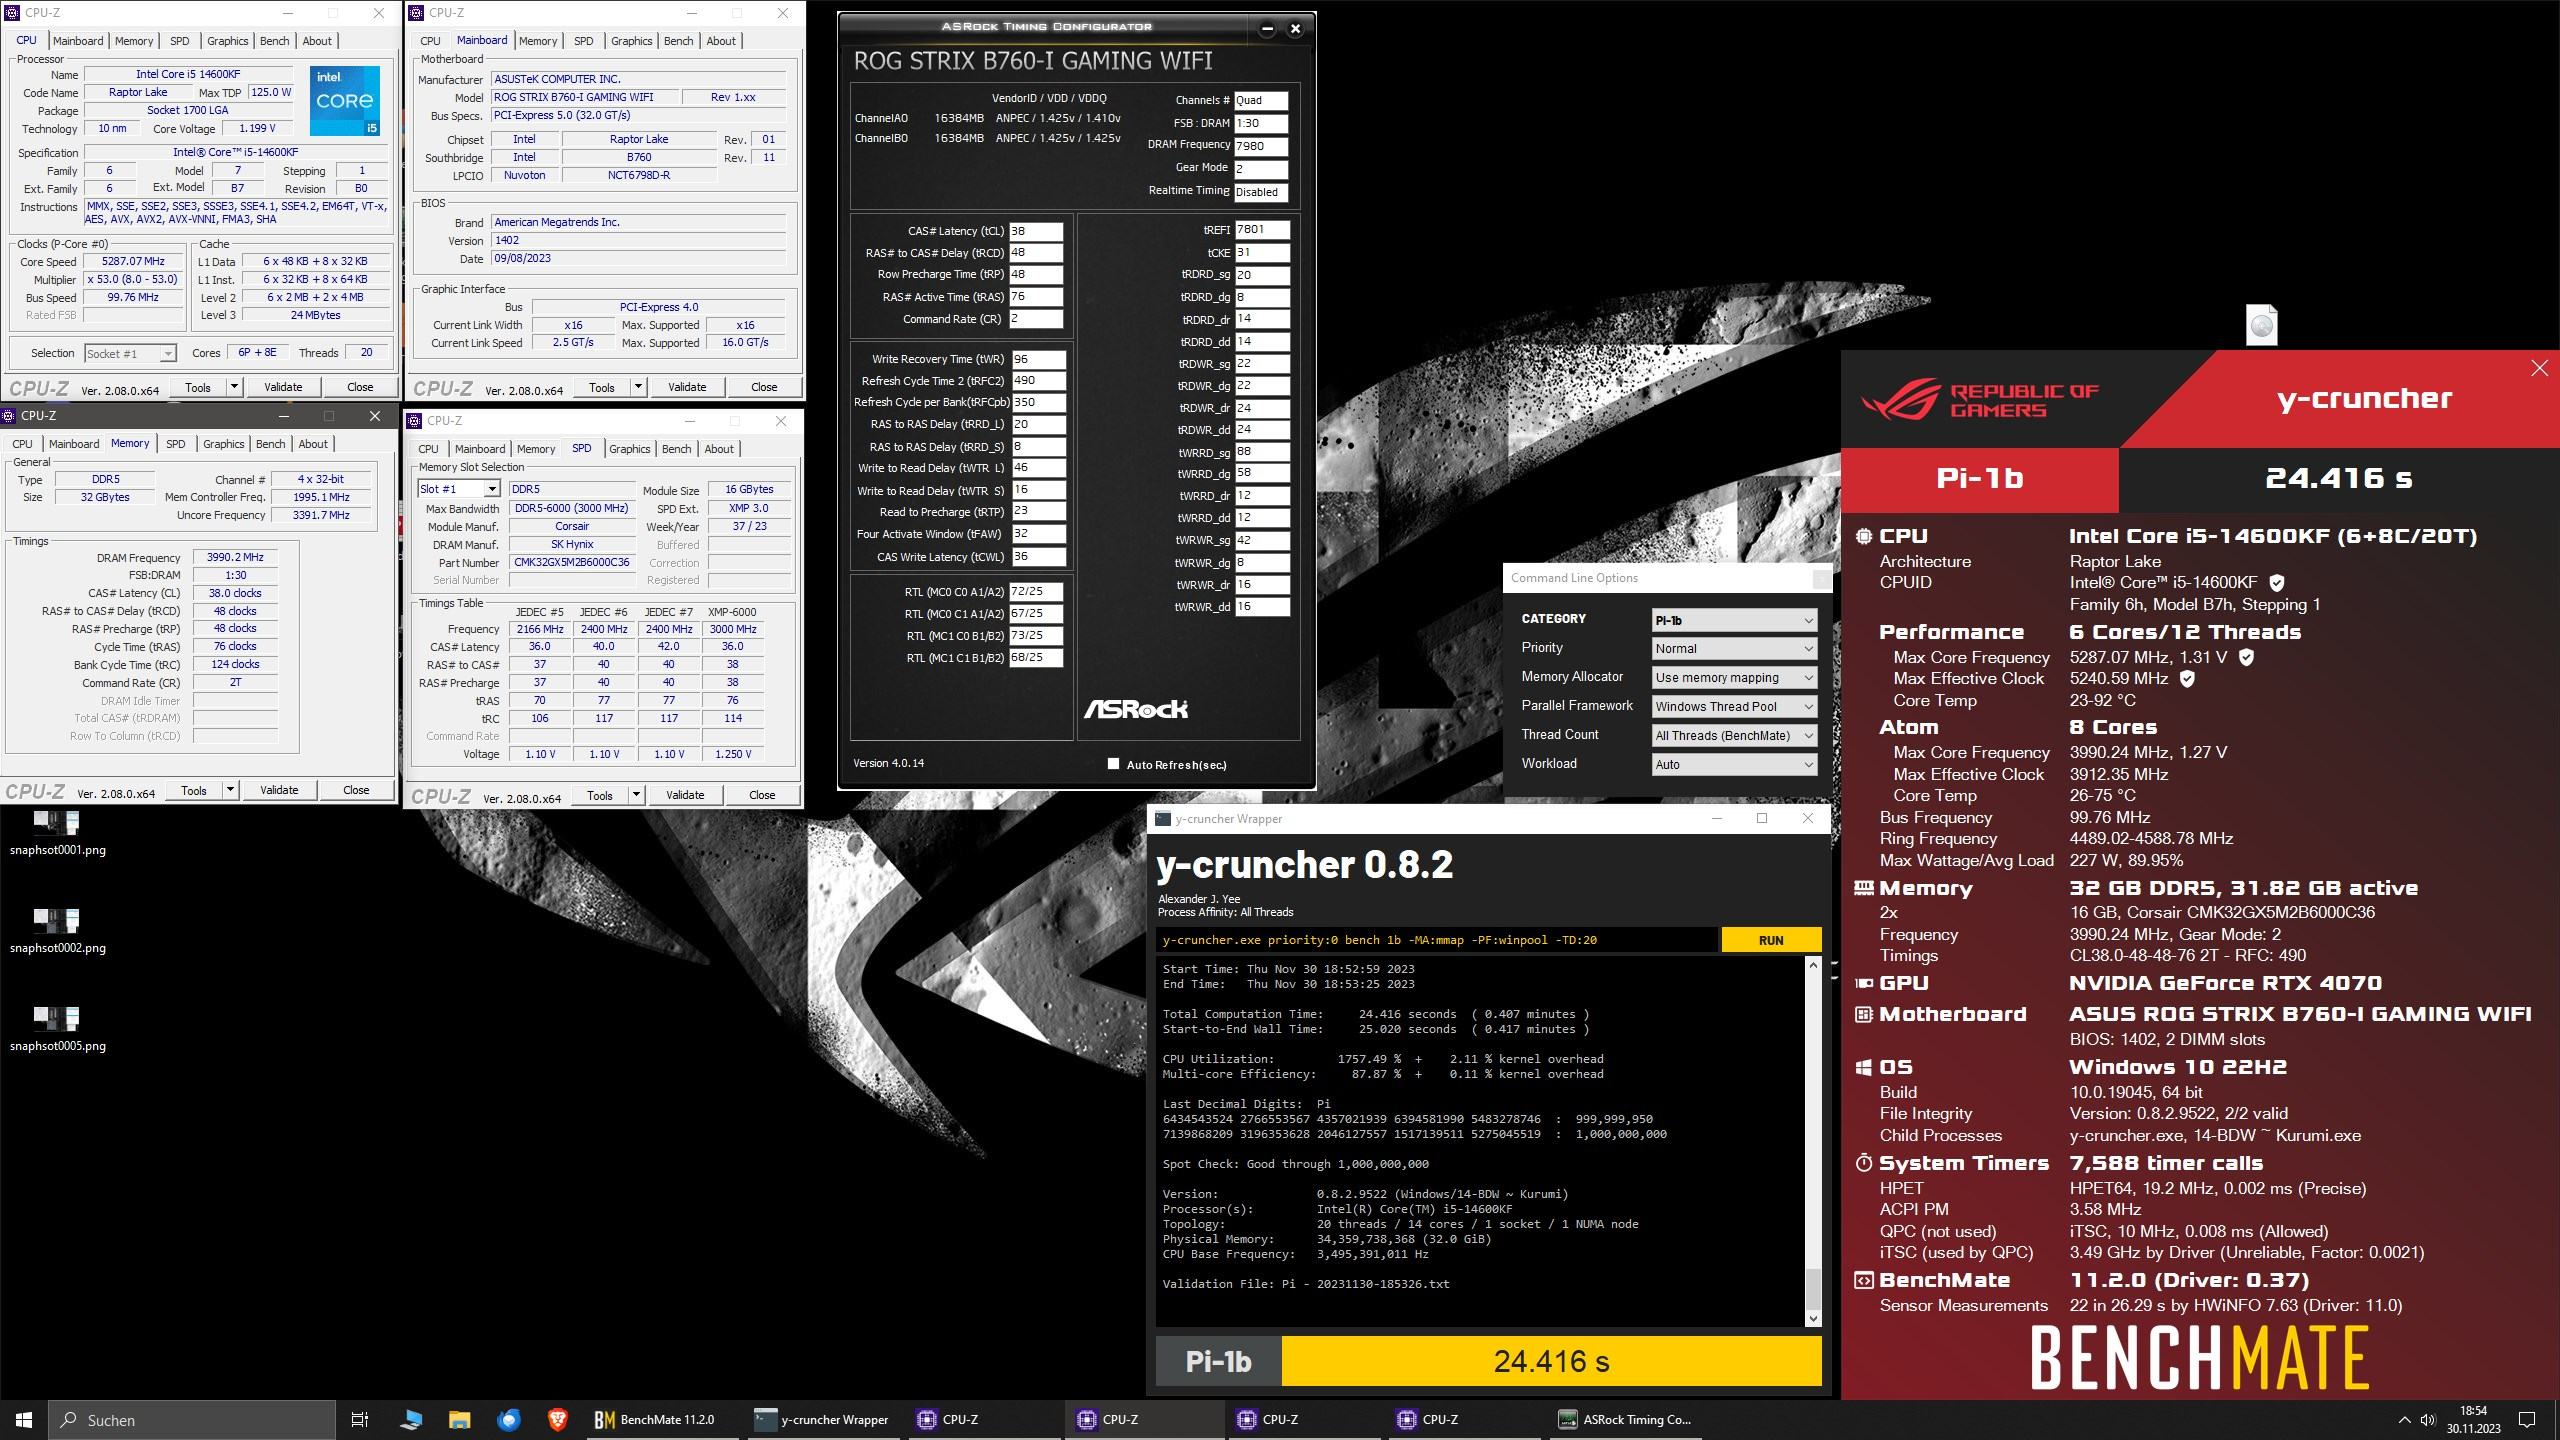Click the Windows search box Suchen
This screenshot has height=1440, width=2560.
coord(192,1419)
